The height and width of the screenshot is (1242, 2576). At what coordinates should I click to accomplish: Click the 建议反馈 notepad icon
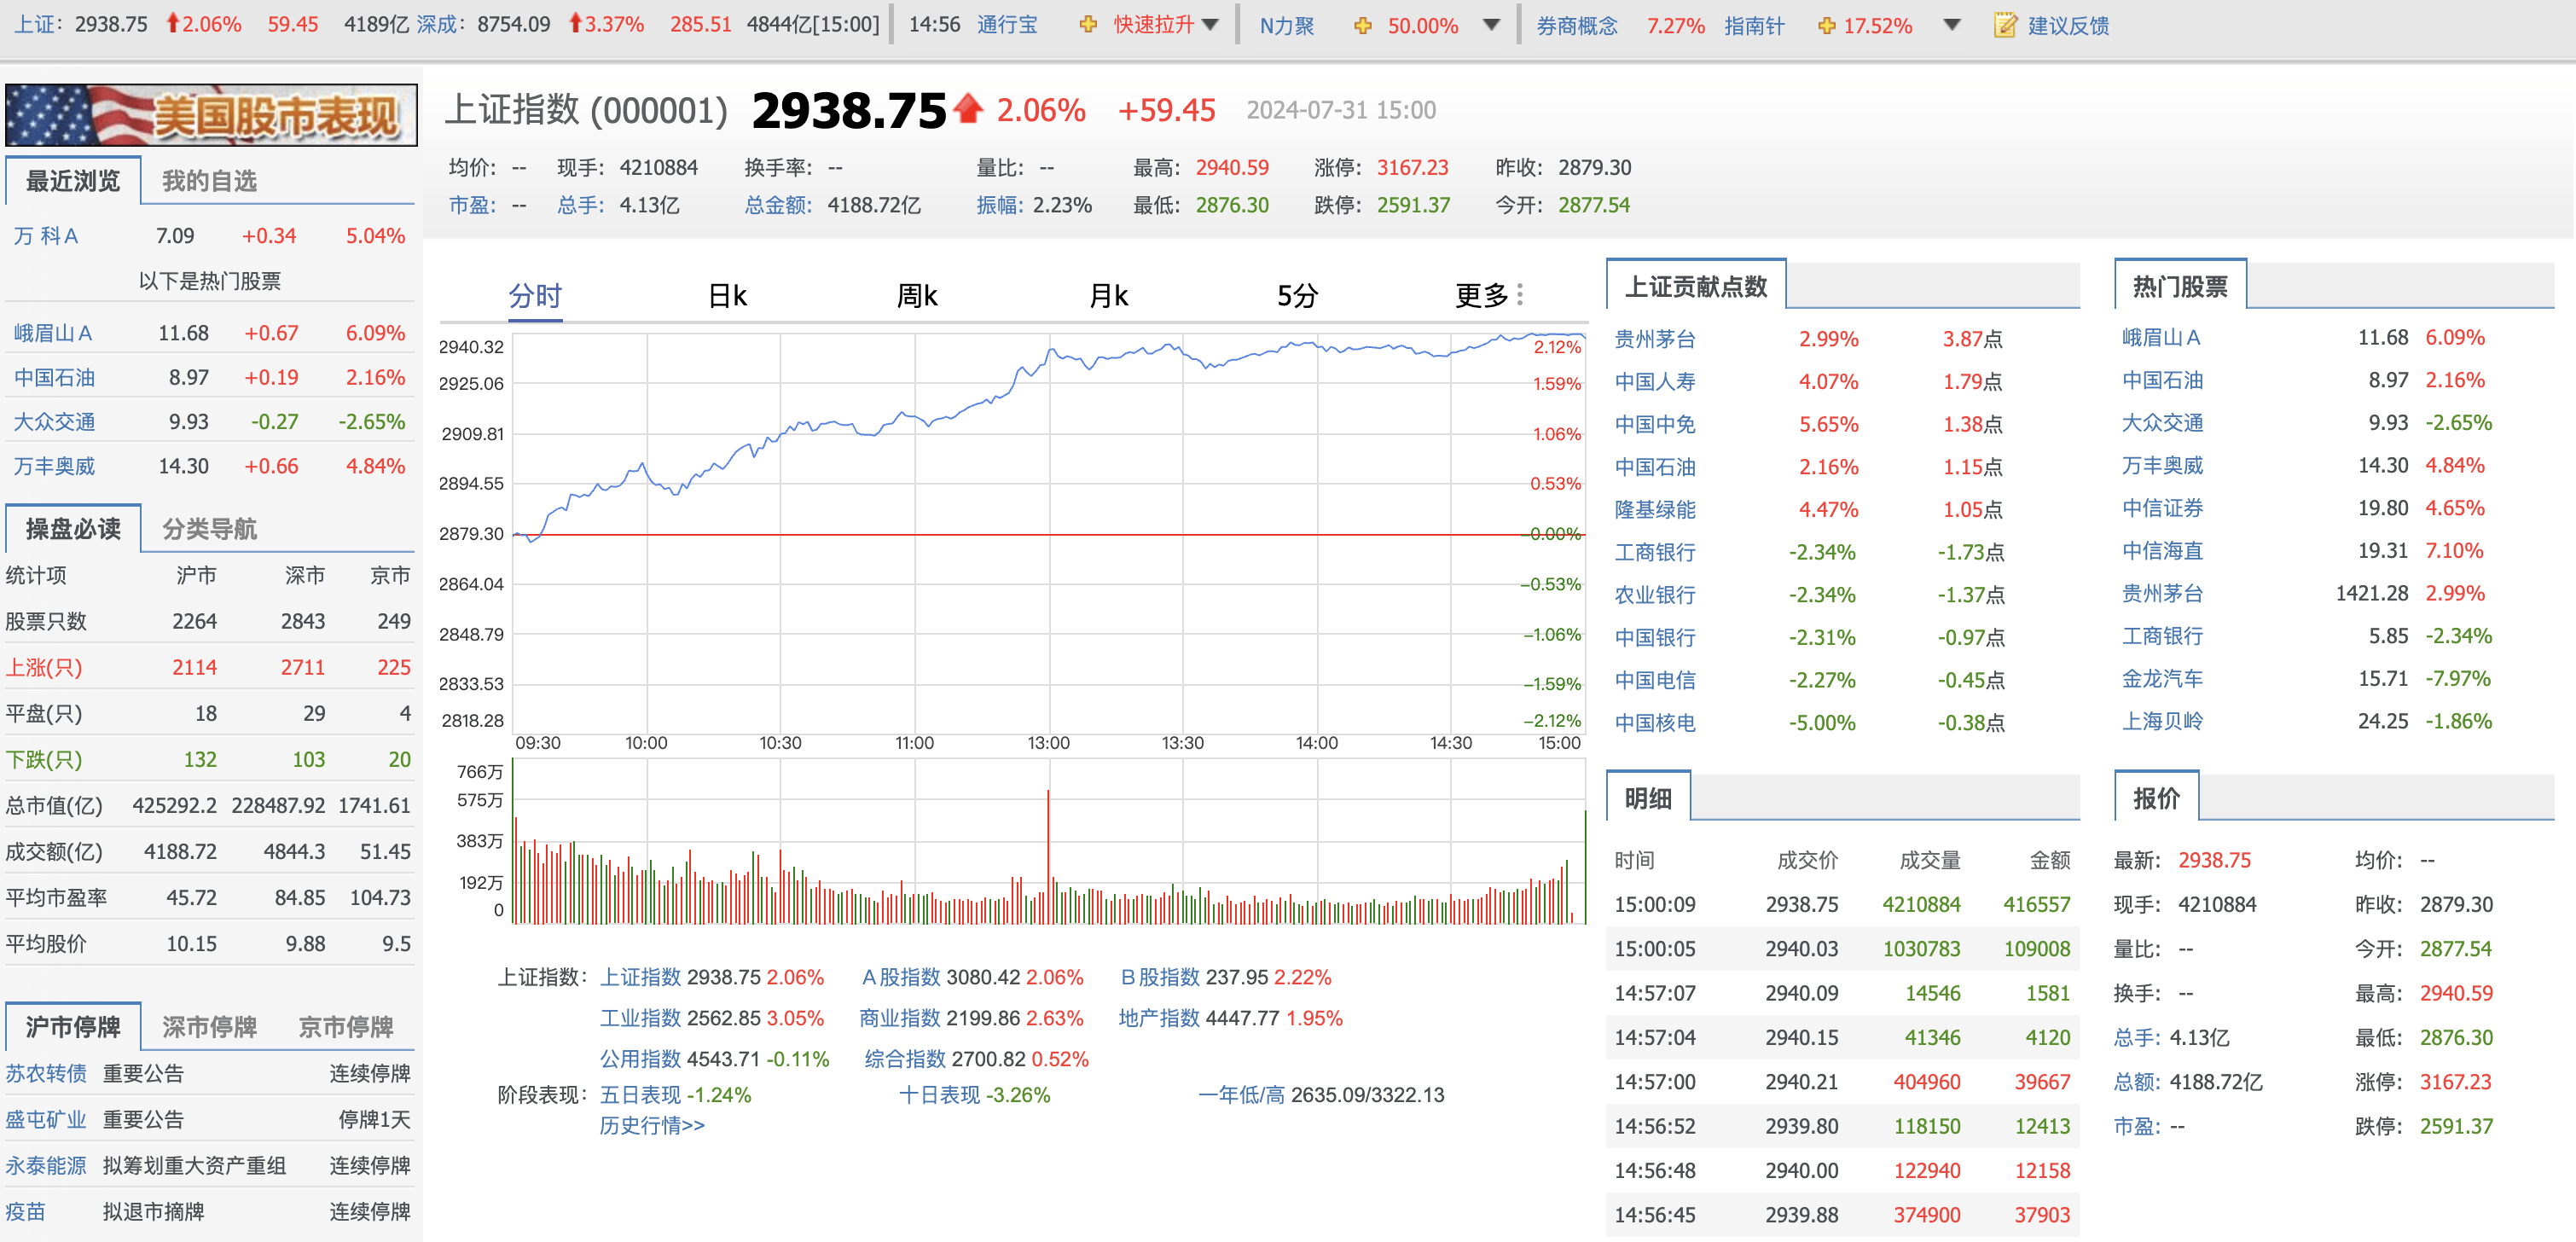pos(2005,25)
